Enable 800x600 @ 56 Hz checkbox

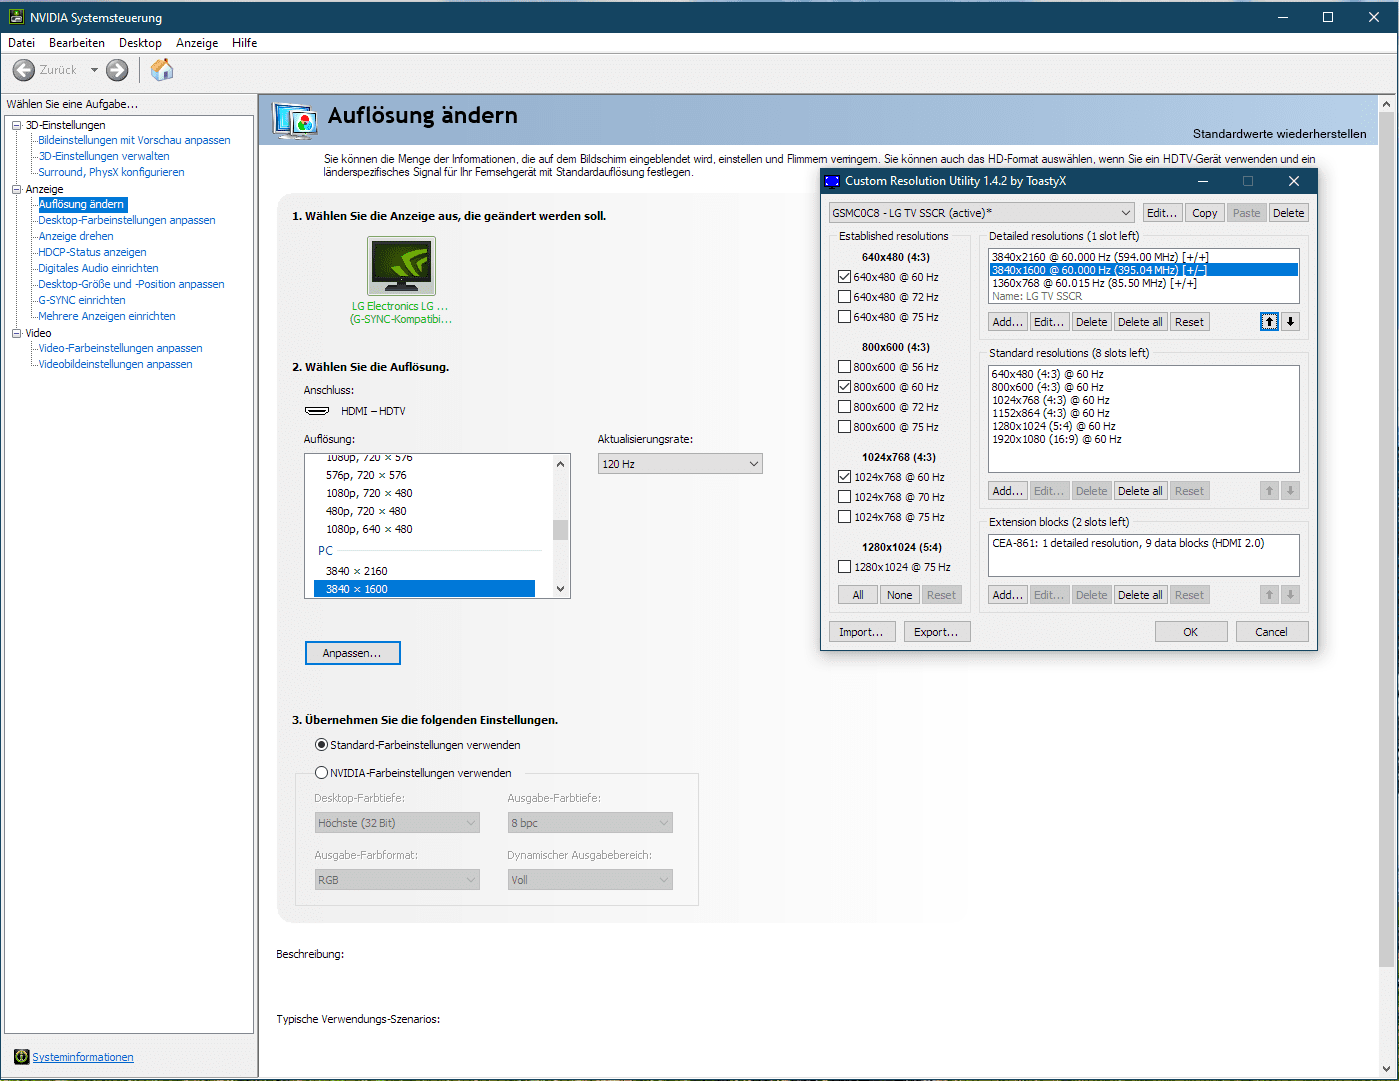[845, 367]
